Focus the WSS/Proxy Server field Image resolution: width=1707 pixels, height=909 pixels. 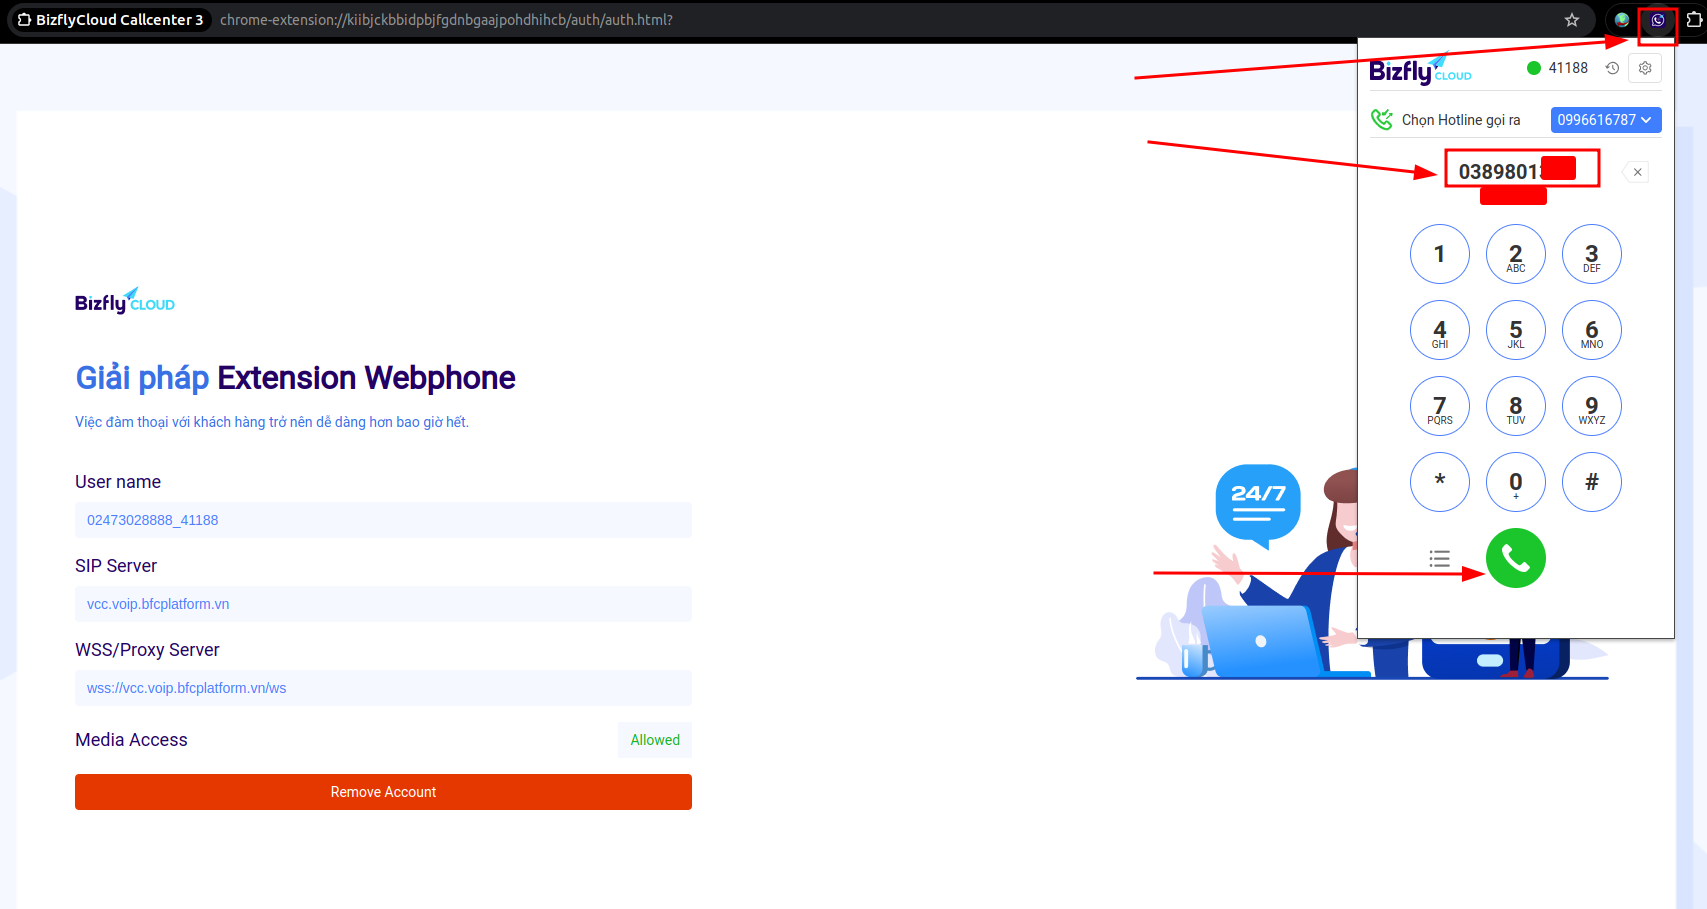point(383,688)
